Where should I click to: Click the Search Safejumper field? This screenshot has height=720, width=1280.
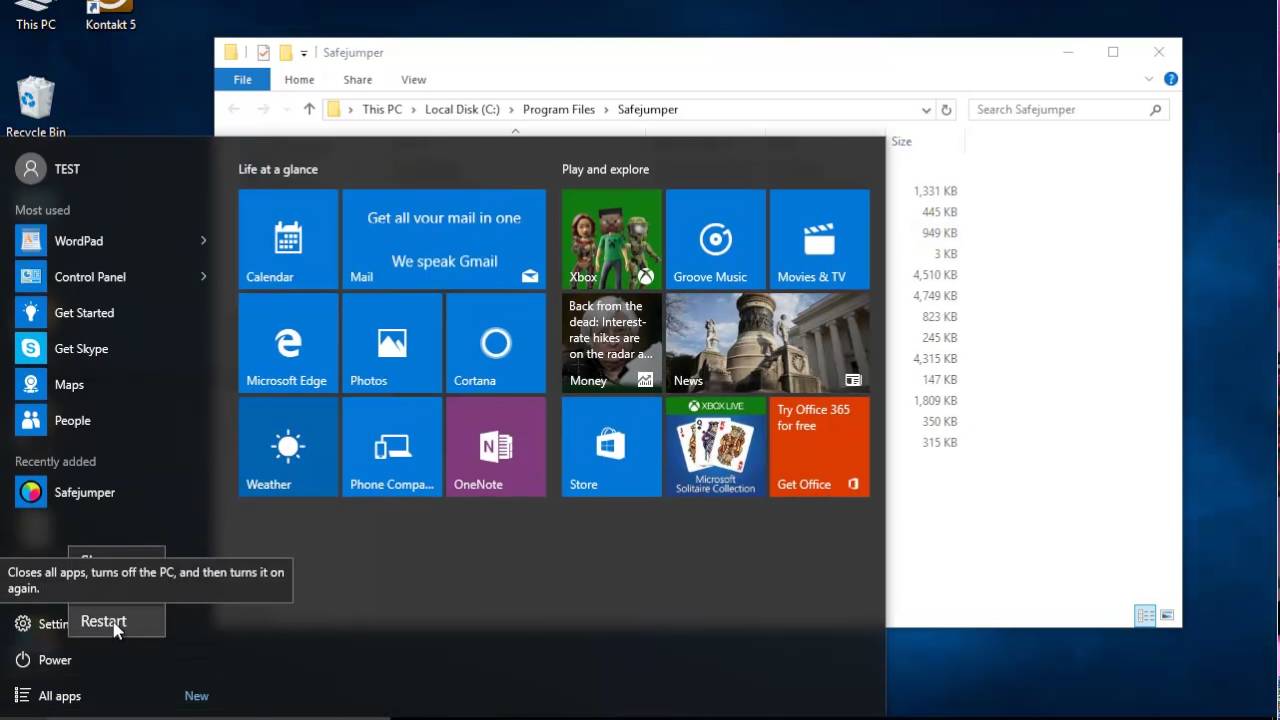pos(1069,110)
